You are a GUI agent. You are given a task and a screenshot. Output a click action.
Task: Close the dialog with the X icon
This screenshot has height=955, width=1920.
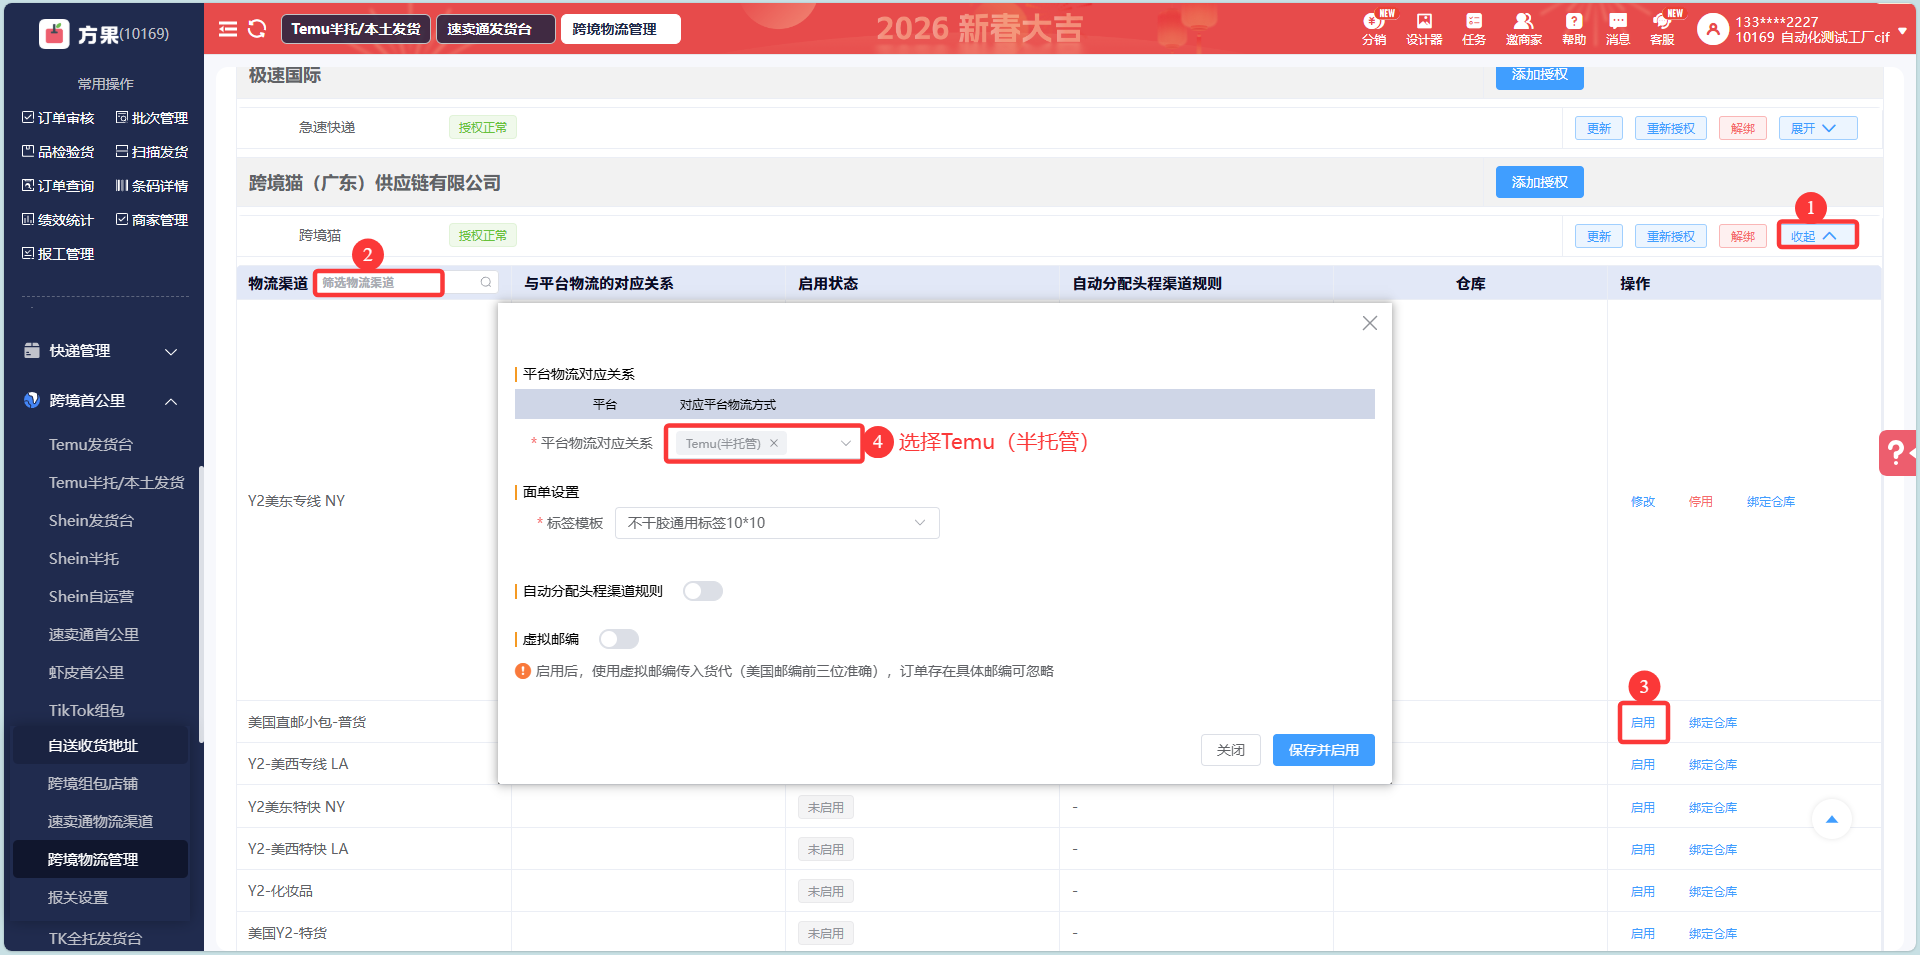pos(1370,323)
